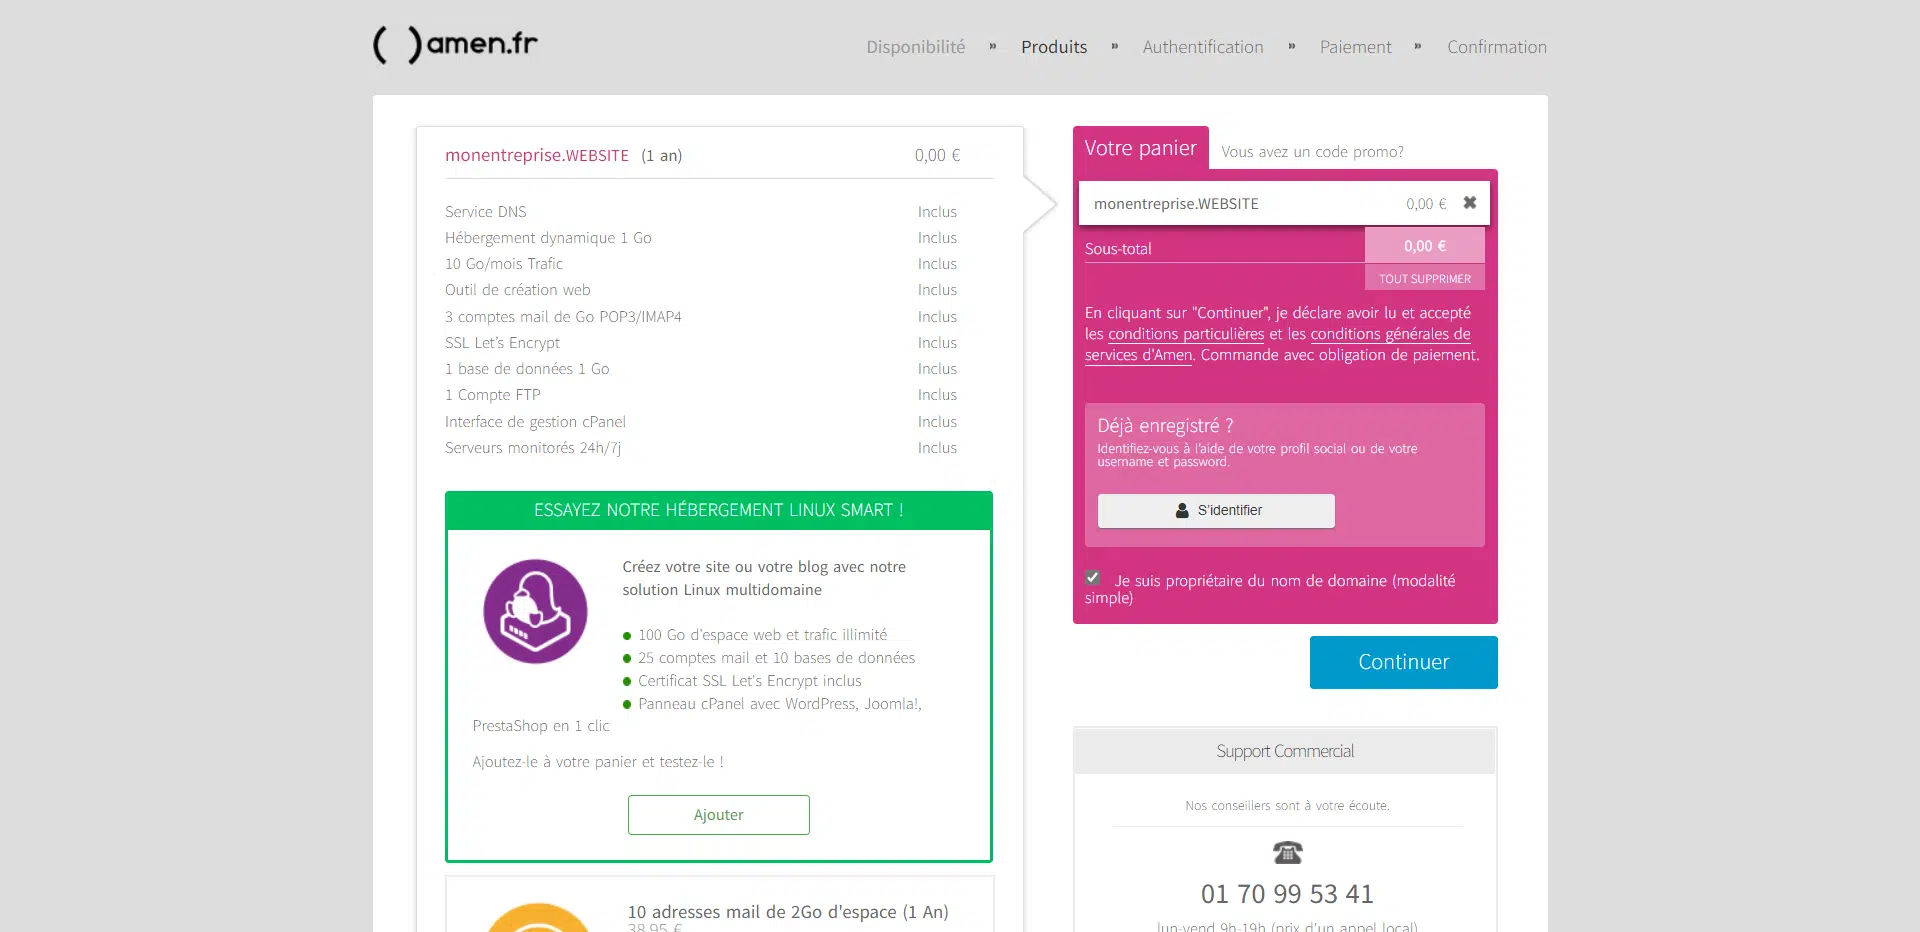Viewport: 1920px width, 932px height.
Task: Remove monentreprise.WEBSITE from the cart
Action: [x=1469, y=203]
